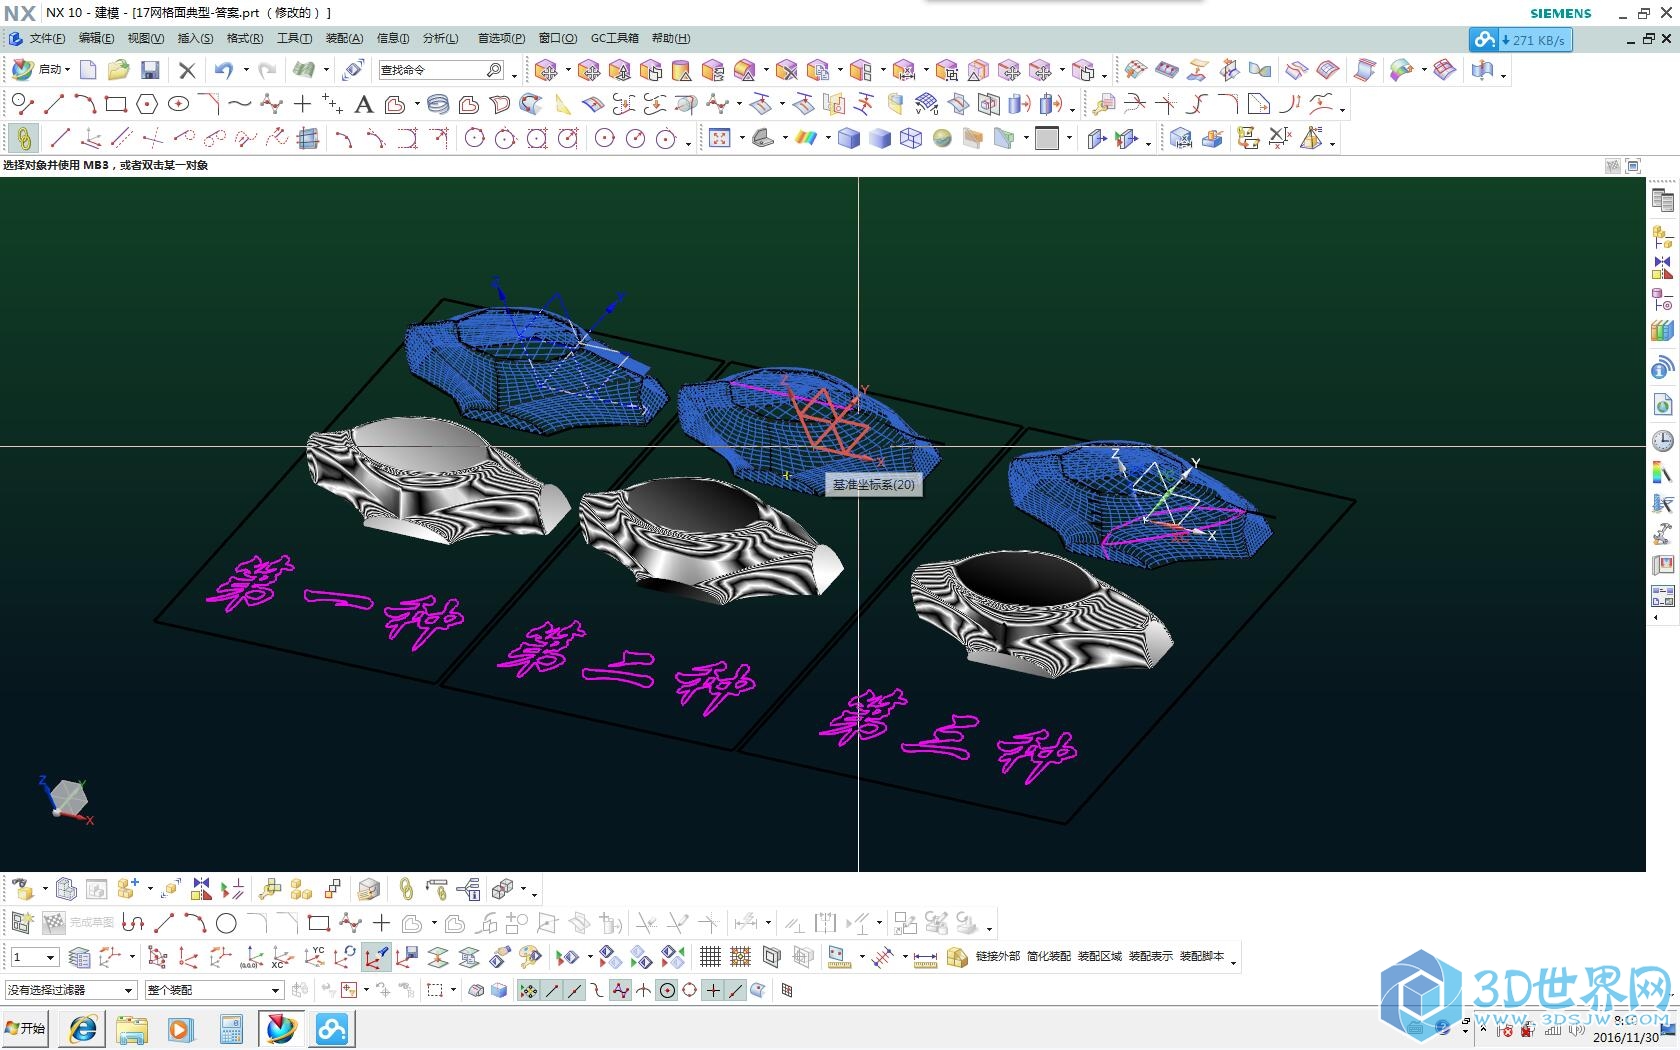Select the Helix tool
The width and height of the screenshot is (1680, 1050).
tap(437, 104)
